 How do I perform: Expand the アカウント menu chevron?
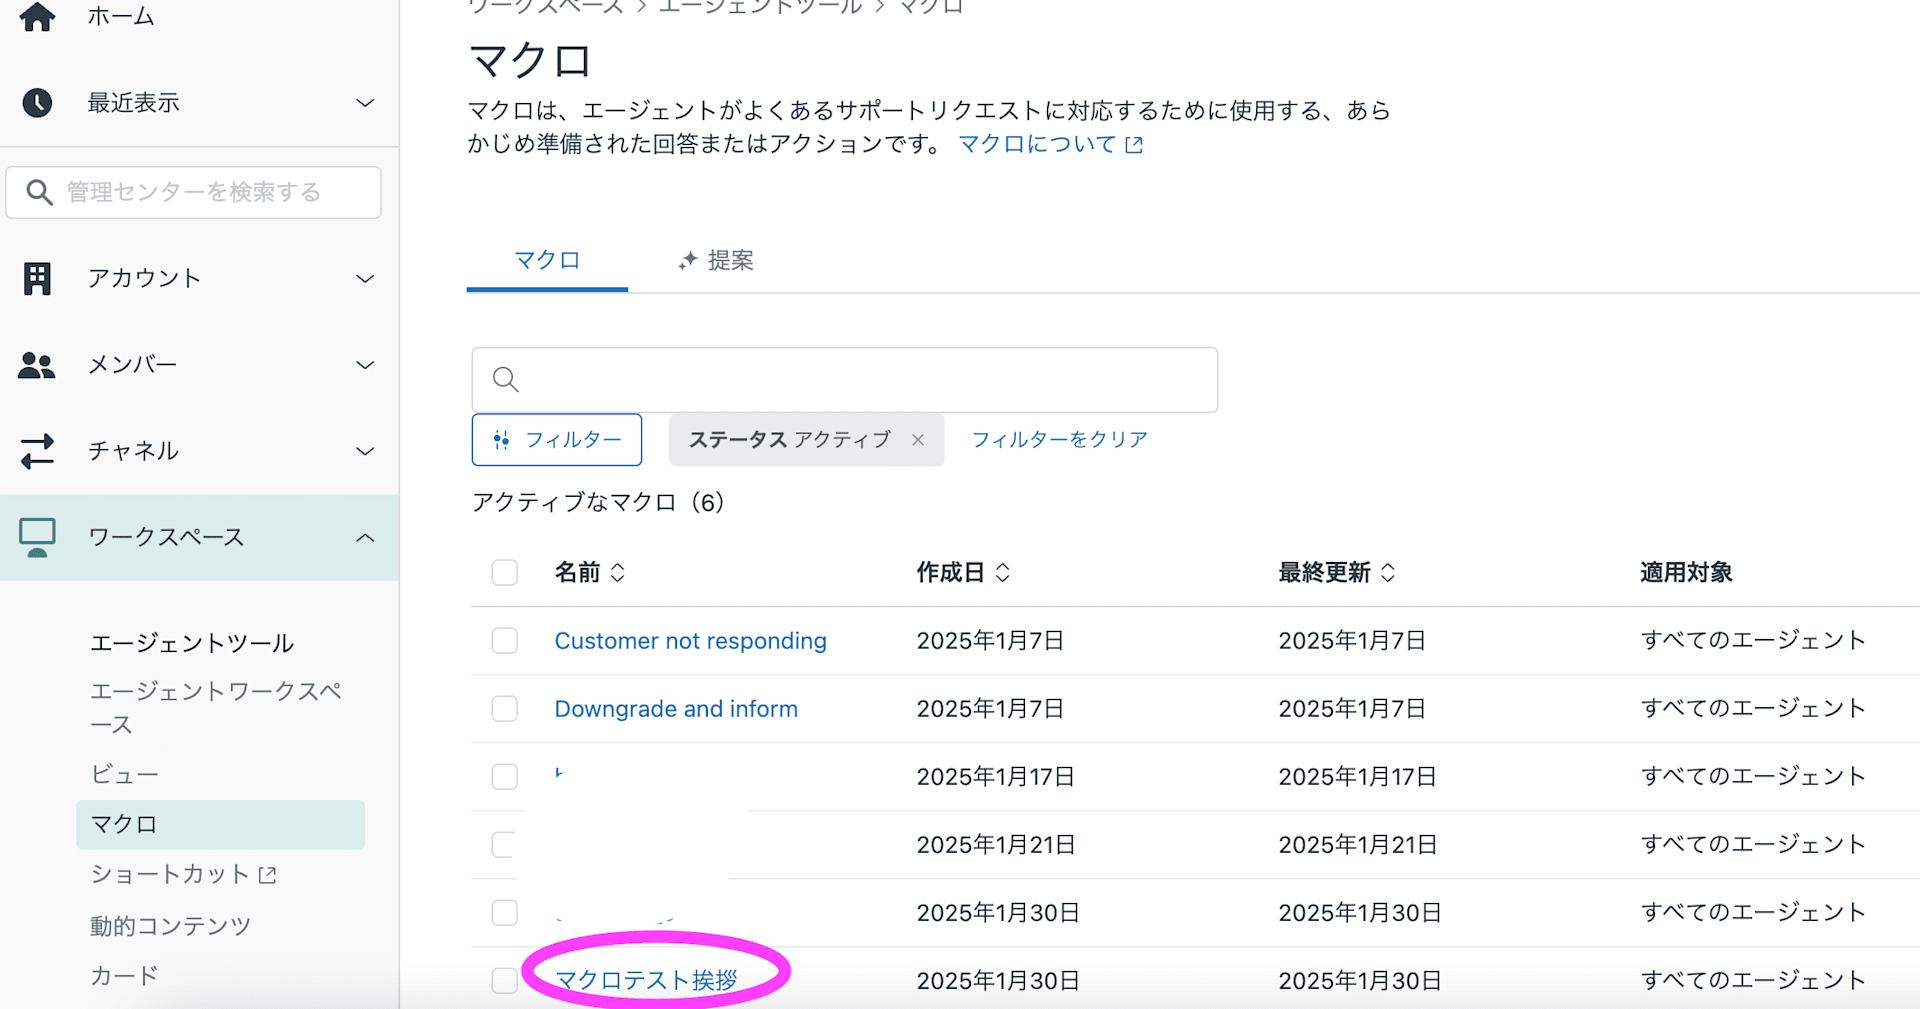click(365, 278)
